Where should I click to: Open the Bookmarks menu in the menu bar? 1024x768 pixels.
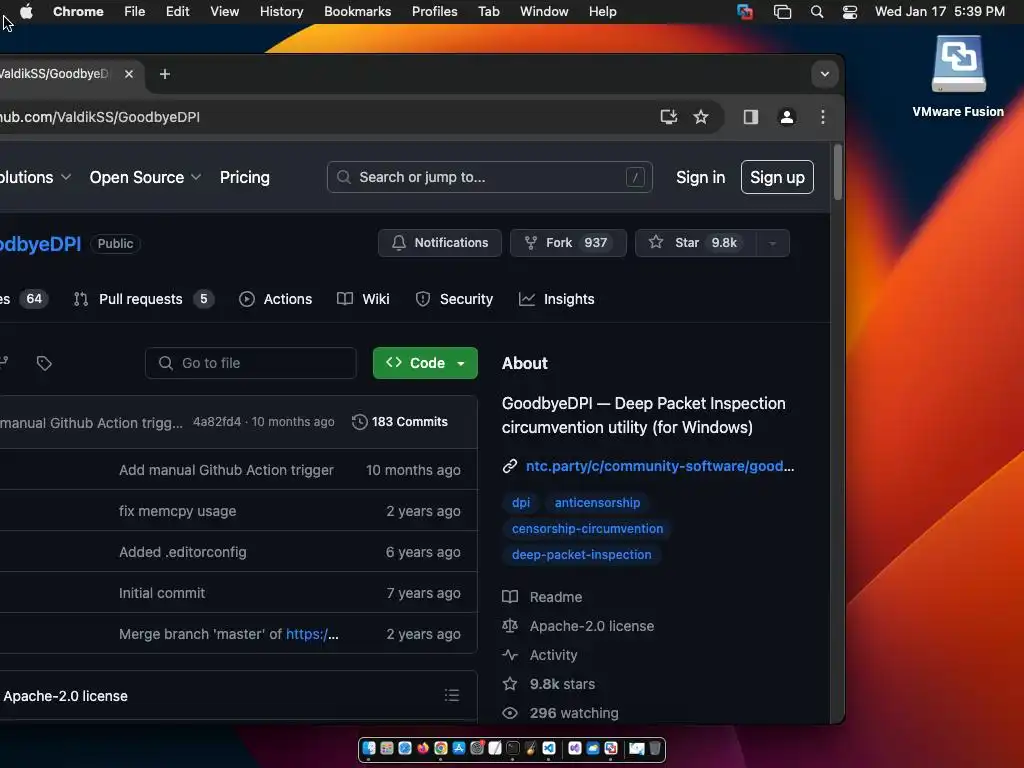click(x=357, y=12)
